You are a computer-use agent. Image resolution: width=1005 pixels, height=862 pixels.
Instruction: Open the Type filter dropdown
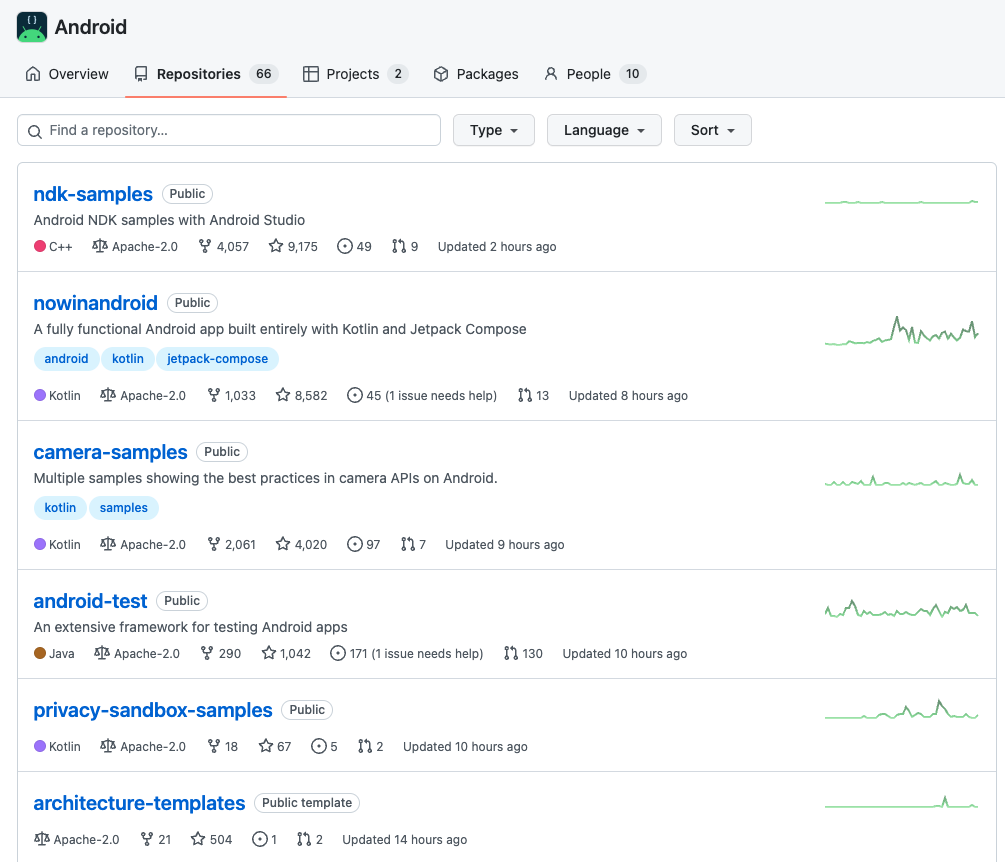[494, 130]
